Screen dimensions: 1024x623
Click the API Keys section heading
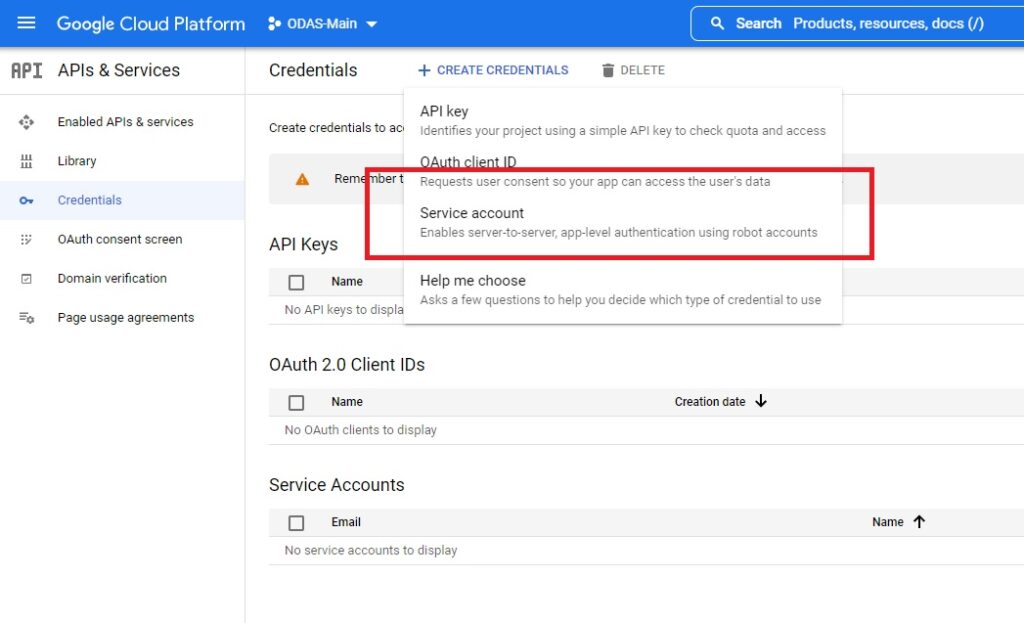304,244
